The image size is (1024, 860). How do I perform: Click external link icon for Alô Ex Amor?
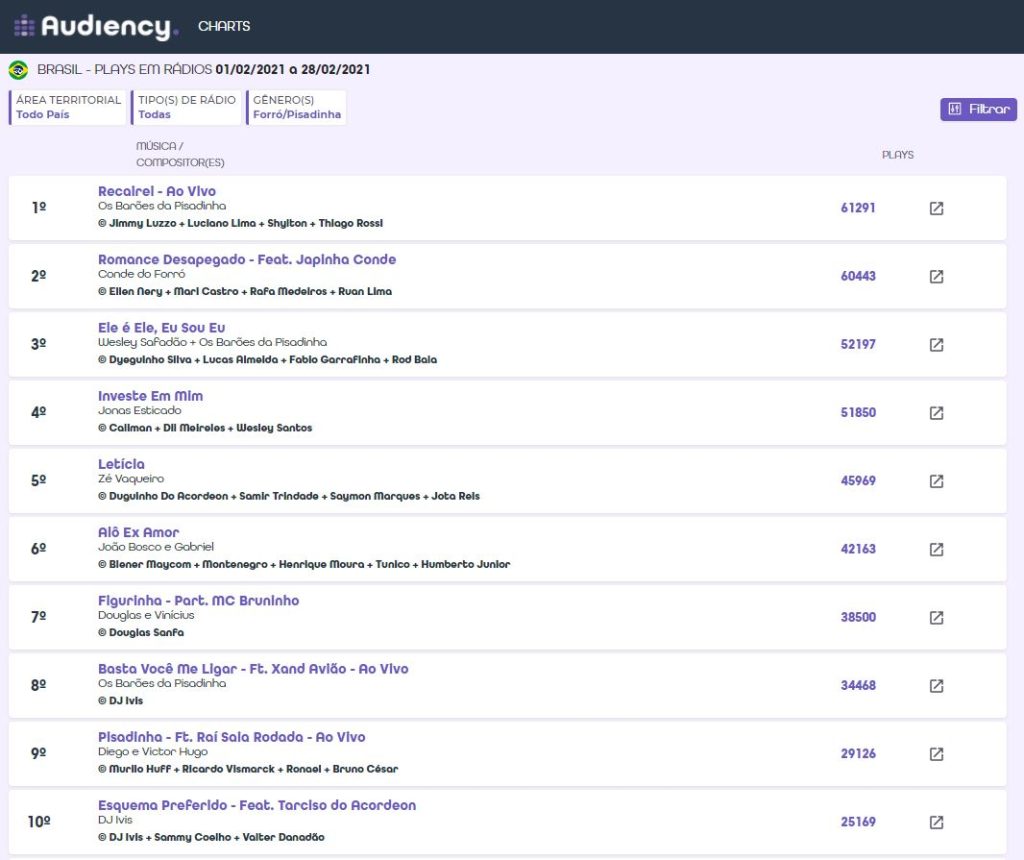pos(936,549)
